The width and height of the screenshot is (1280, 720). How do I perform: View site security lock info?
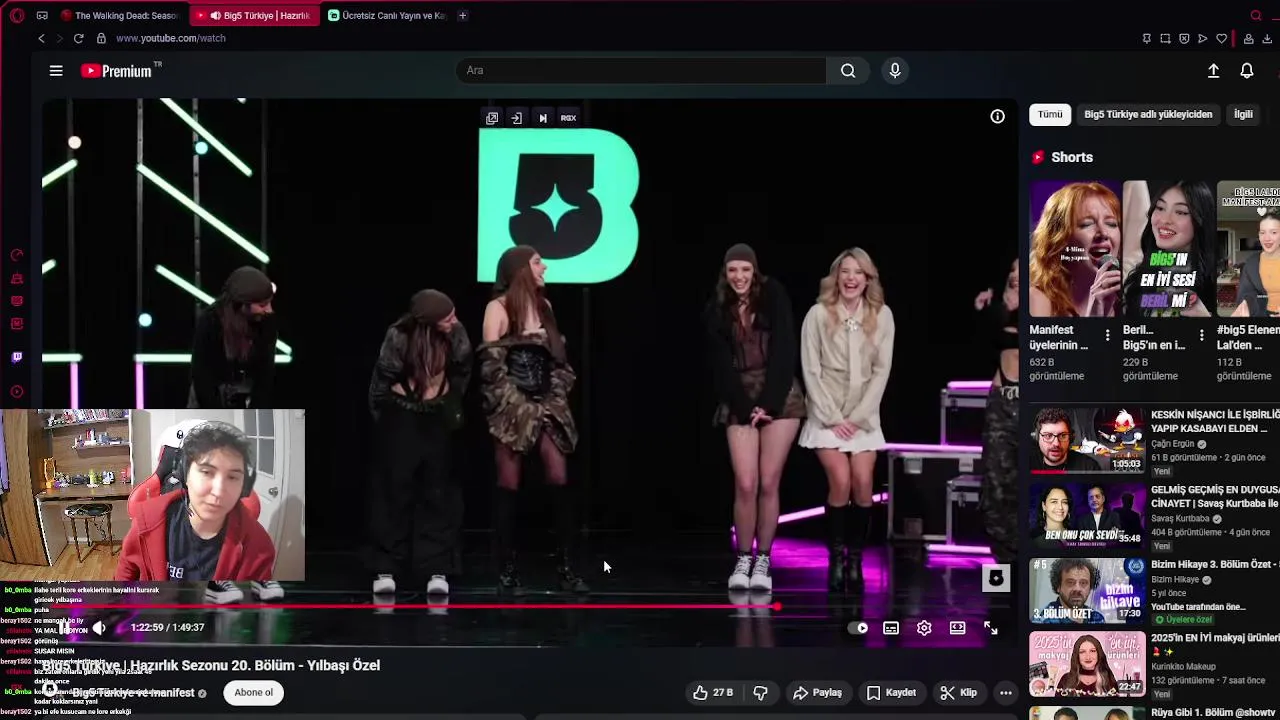point(101,38)
